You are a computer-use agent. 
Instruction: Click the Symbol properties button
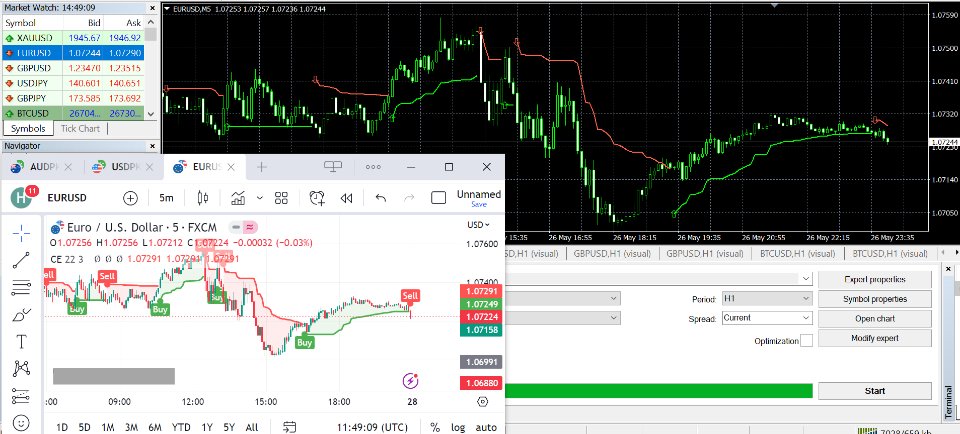click(875, 299)
